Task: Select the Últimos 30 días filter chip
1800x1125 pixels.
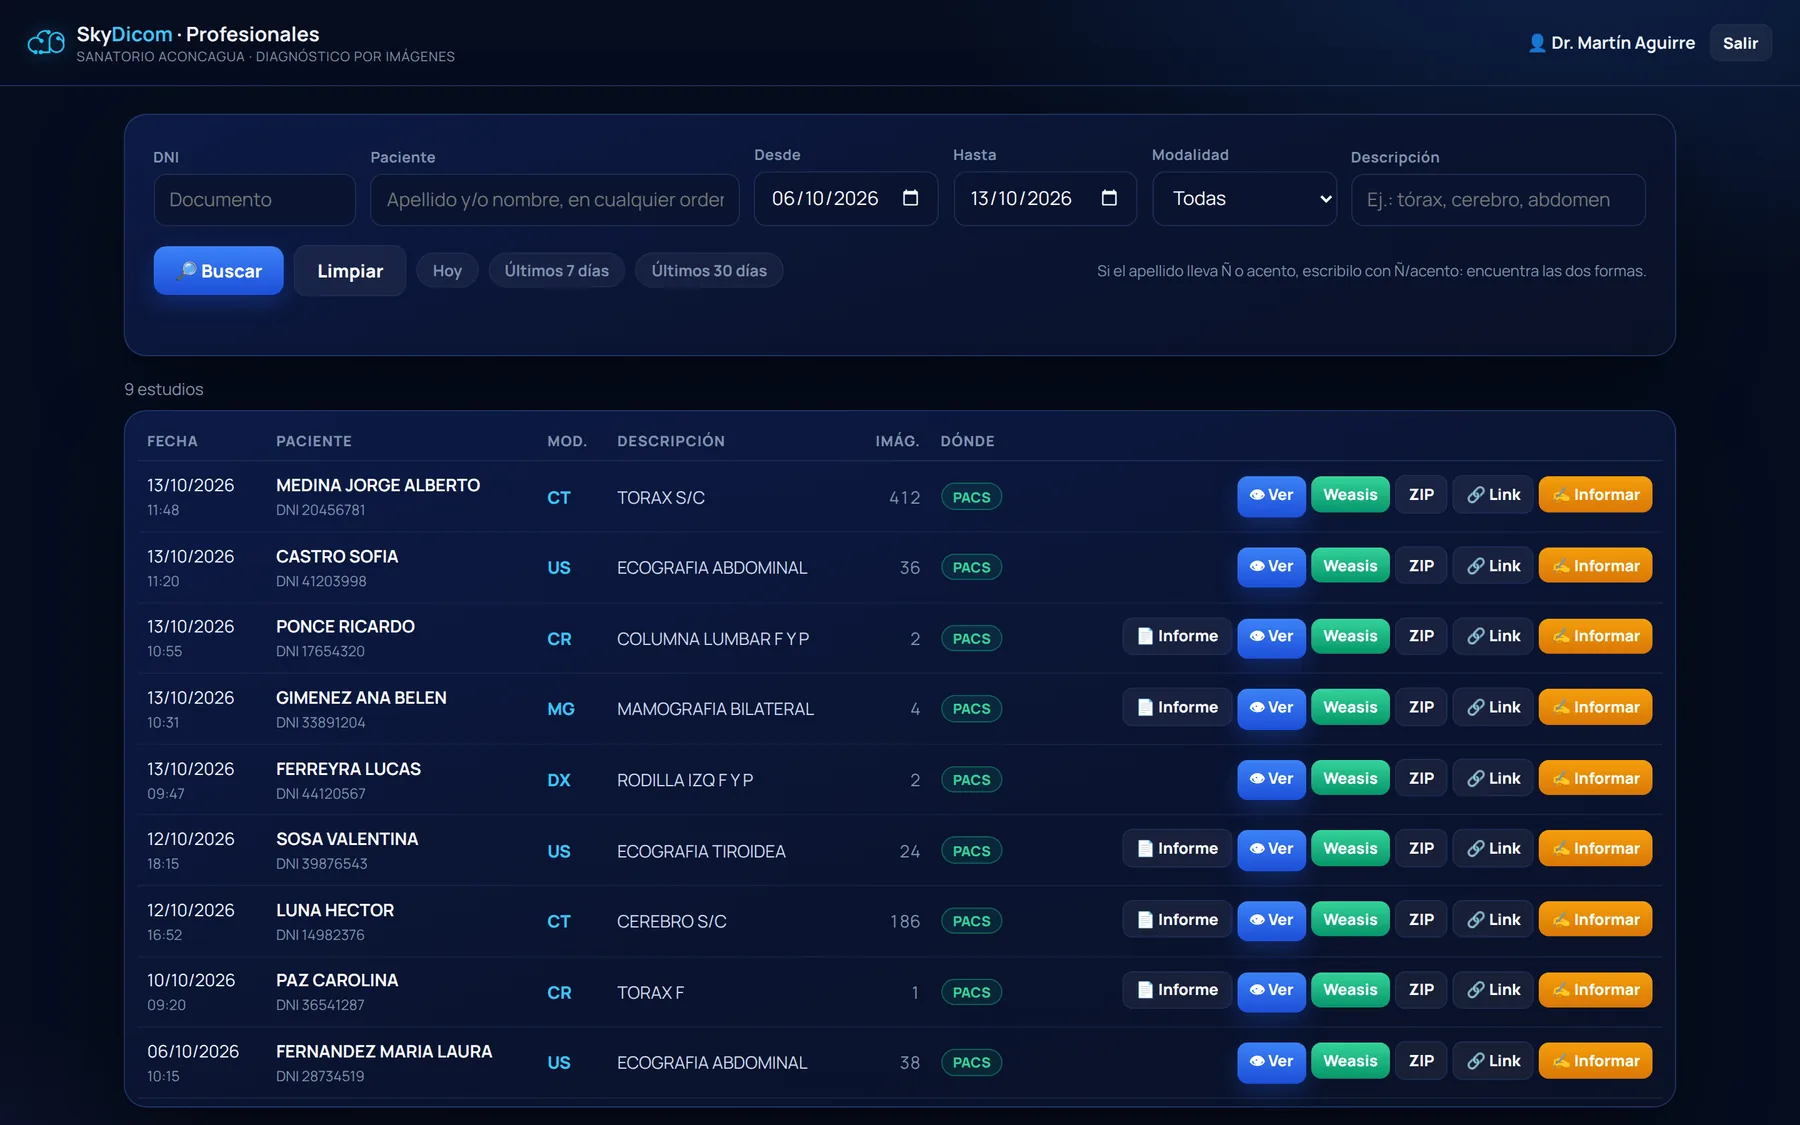Action: tap(709, 271)
